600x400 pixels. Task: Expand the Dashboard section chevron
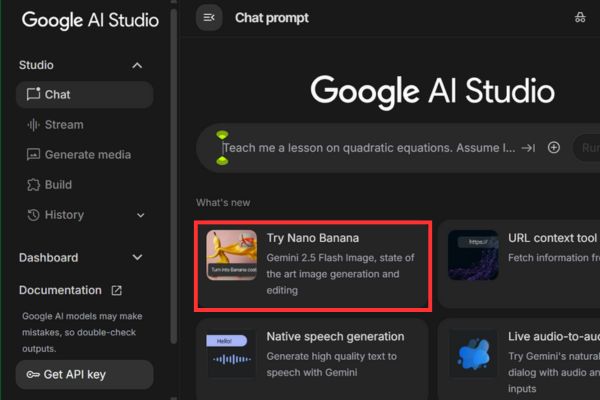[x=137, y=257]
